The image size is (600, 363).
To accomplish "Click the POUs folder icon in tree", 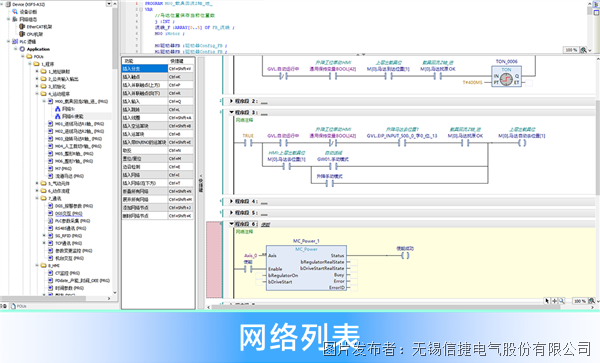I will point(29,57).
